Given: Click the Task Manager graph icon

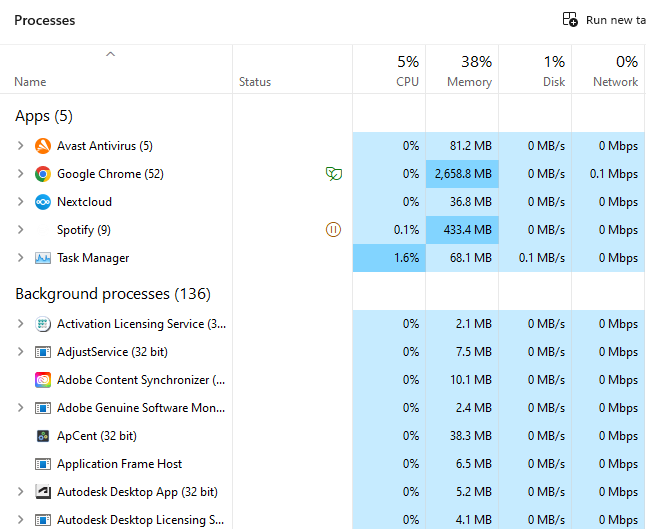Looking at the screenshot, I should point(43,258).
